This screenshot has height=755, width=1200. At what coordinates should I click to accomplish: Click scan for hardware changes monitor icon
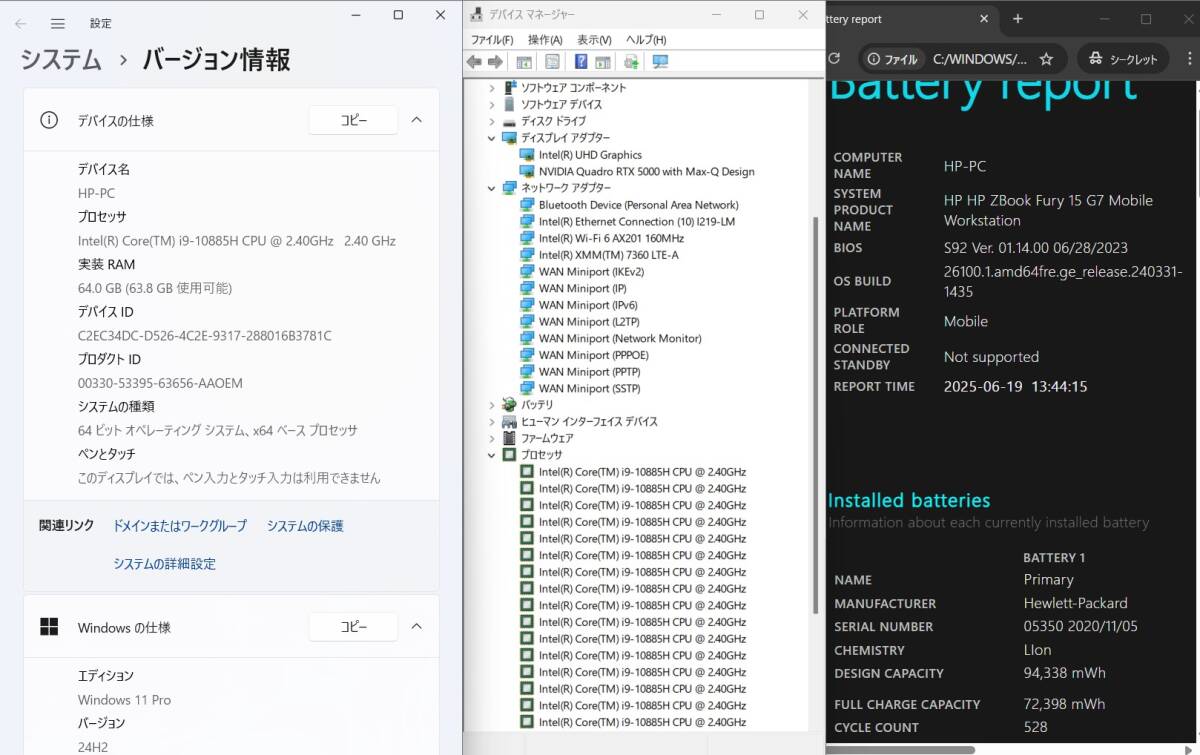coord(660,62)
